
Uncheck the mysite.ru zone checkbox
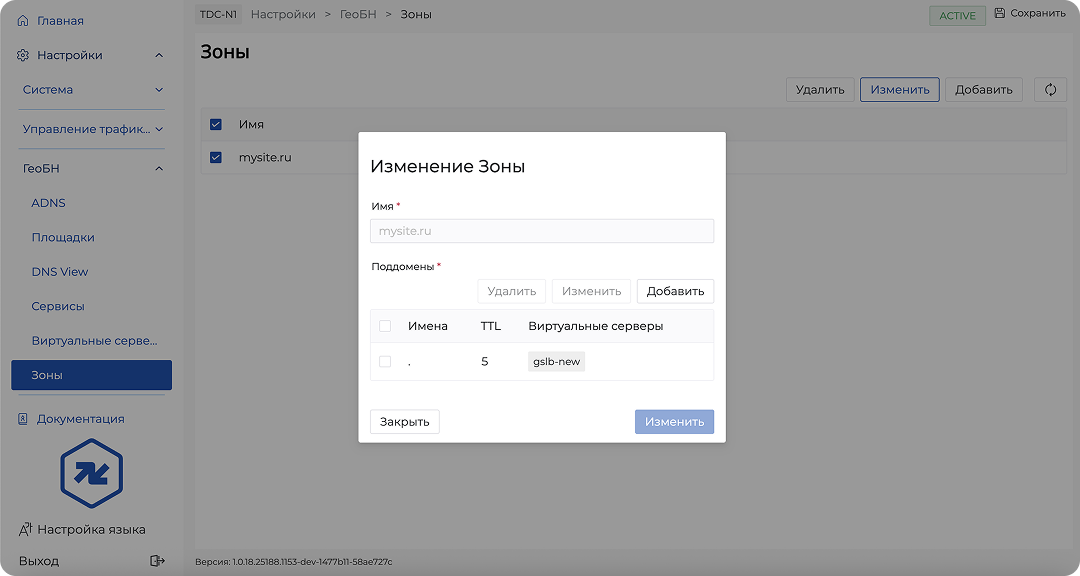click(x=216, y=158)
